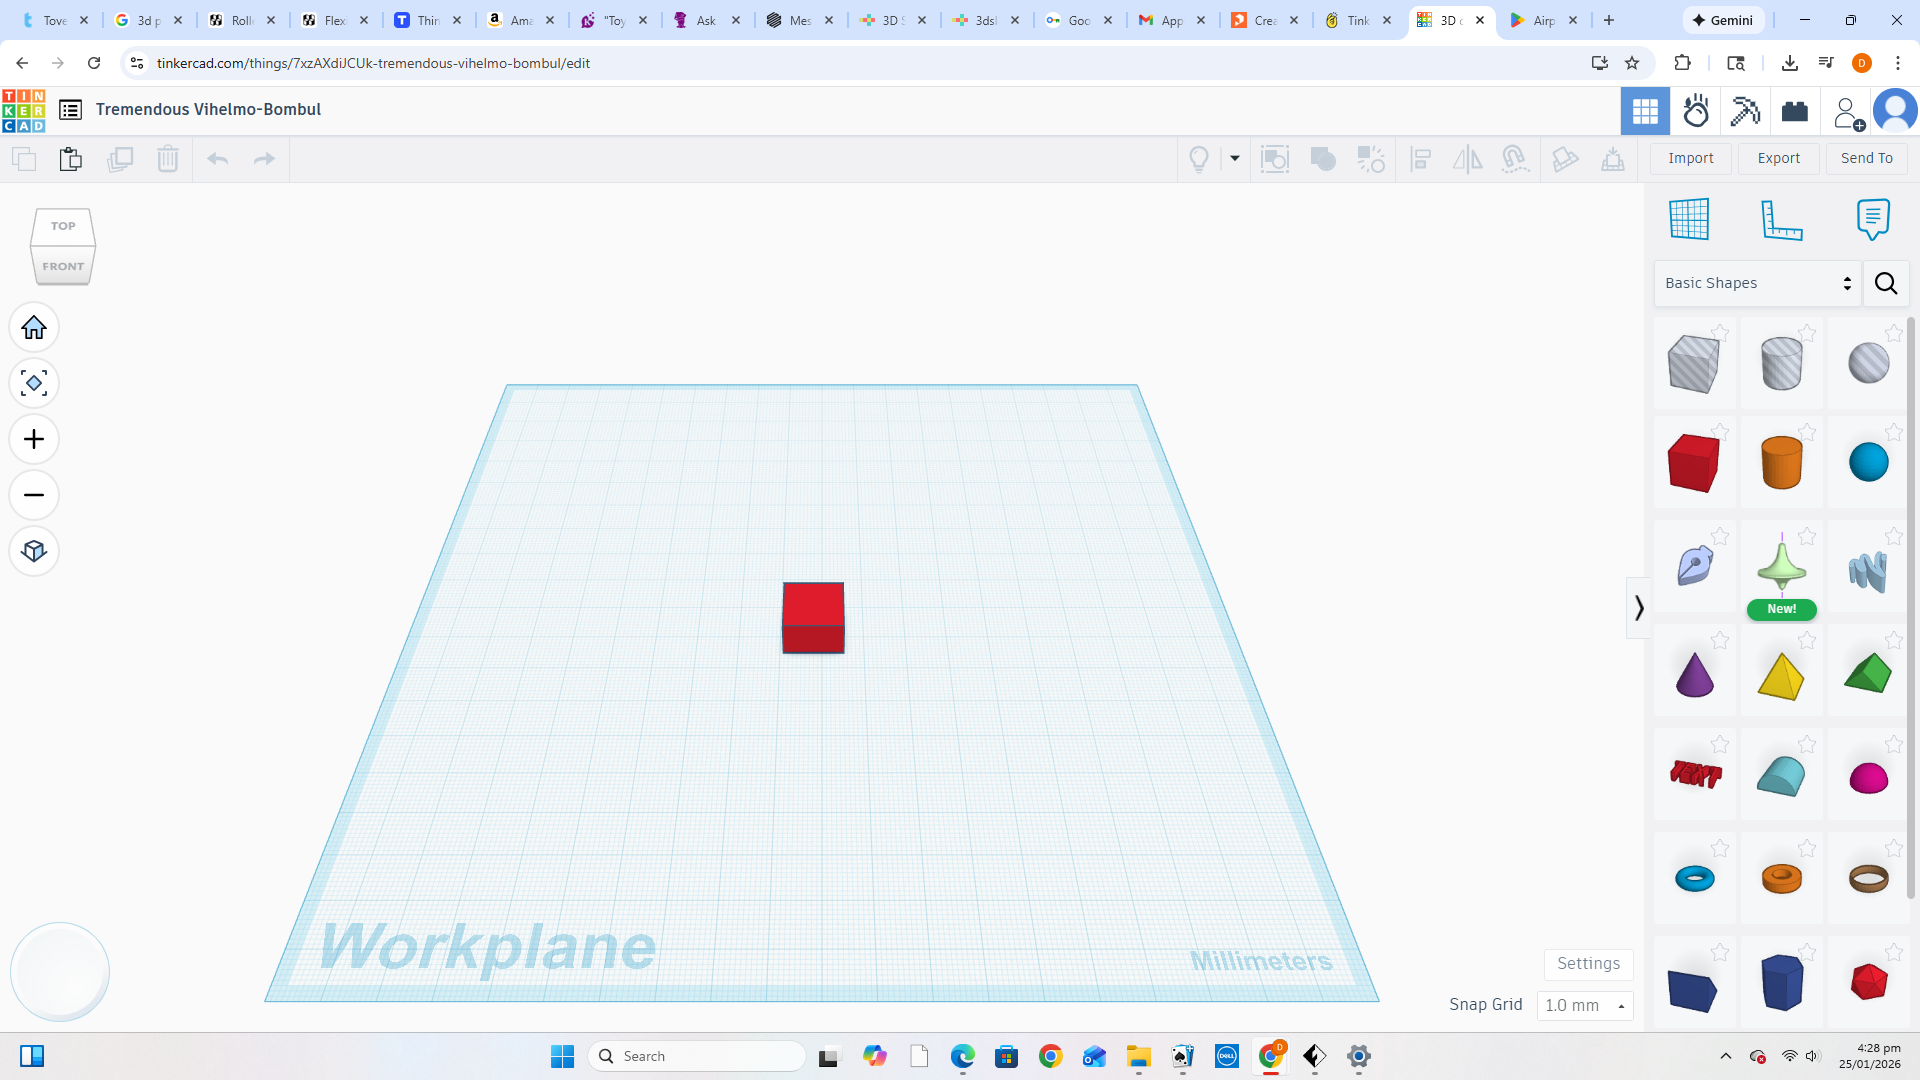1920x1080 pixels.
Task: Select the blue Torus shape
Action: [1694, 879]
